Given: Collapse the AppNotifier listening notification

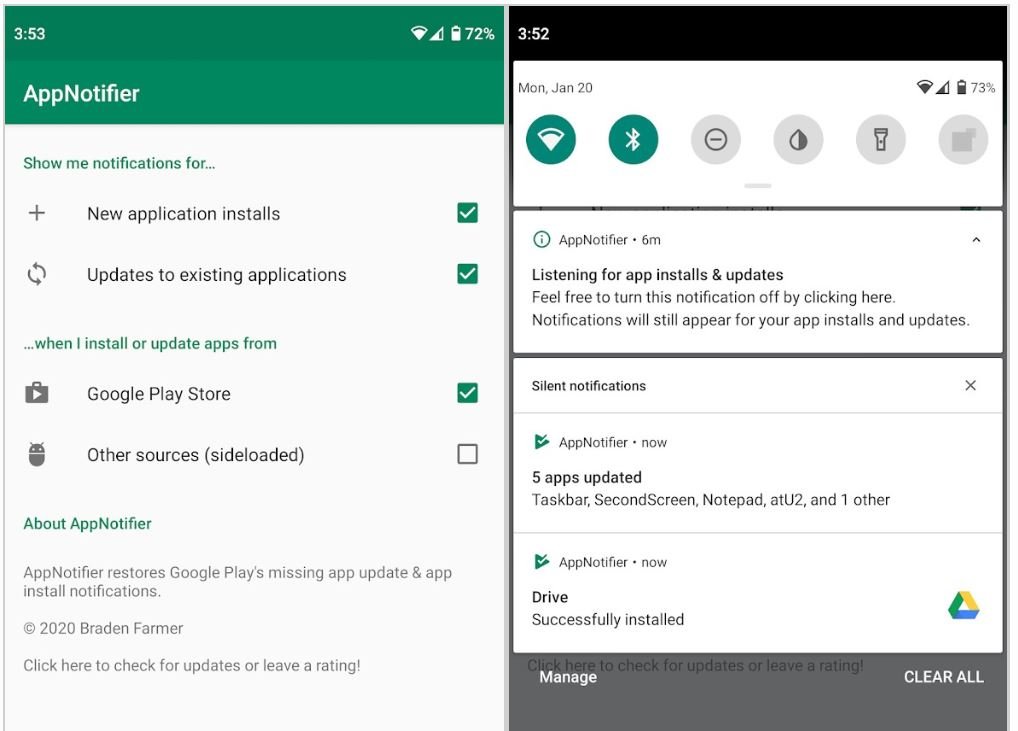Looking at the screenshot, I should tap(976, 240).
